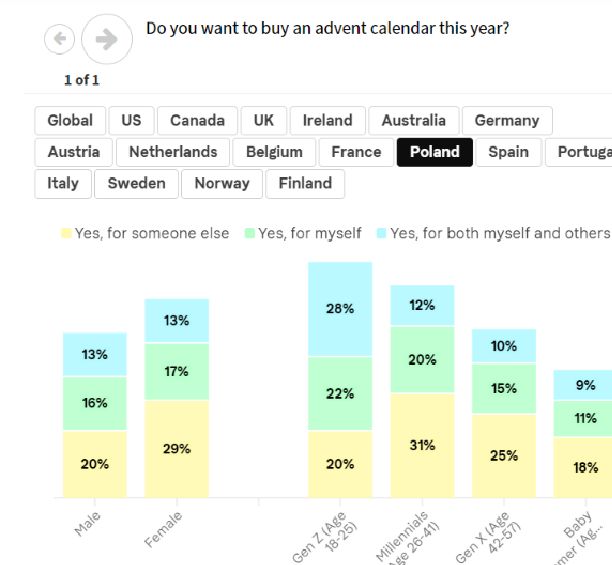Open the UK tab

click(264, 120)
